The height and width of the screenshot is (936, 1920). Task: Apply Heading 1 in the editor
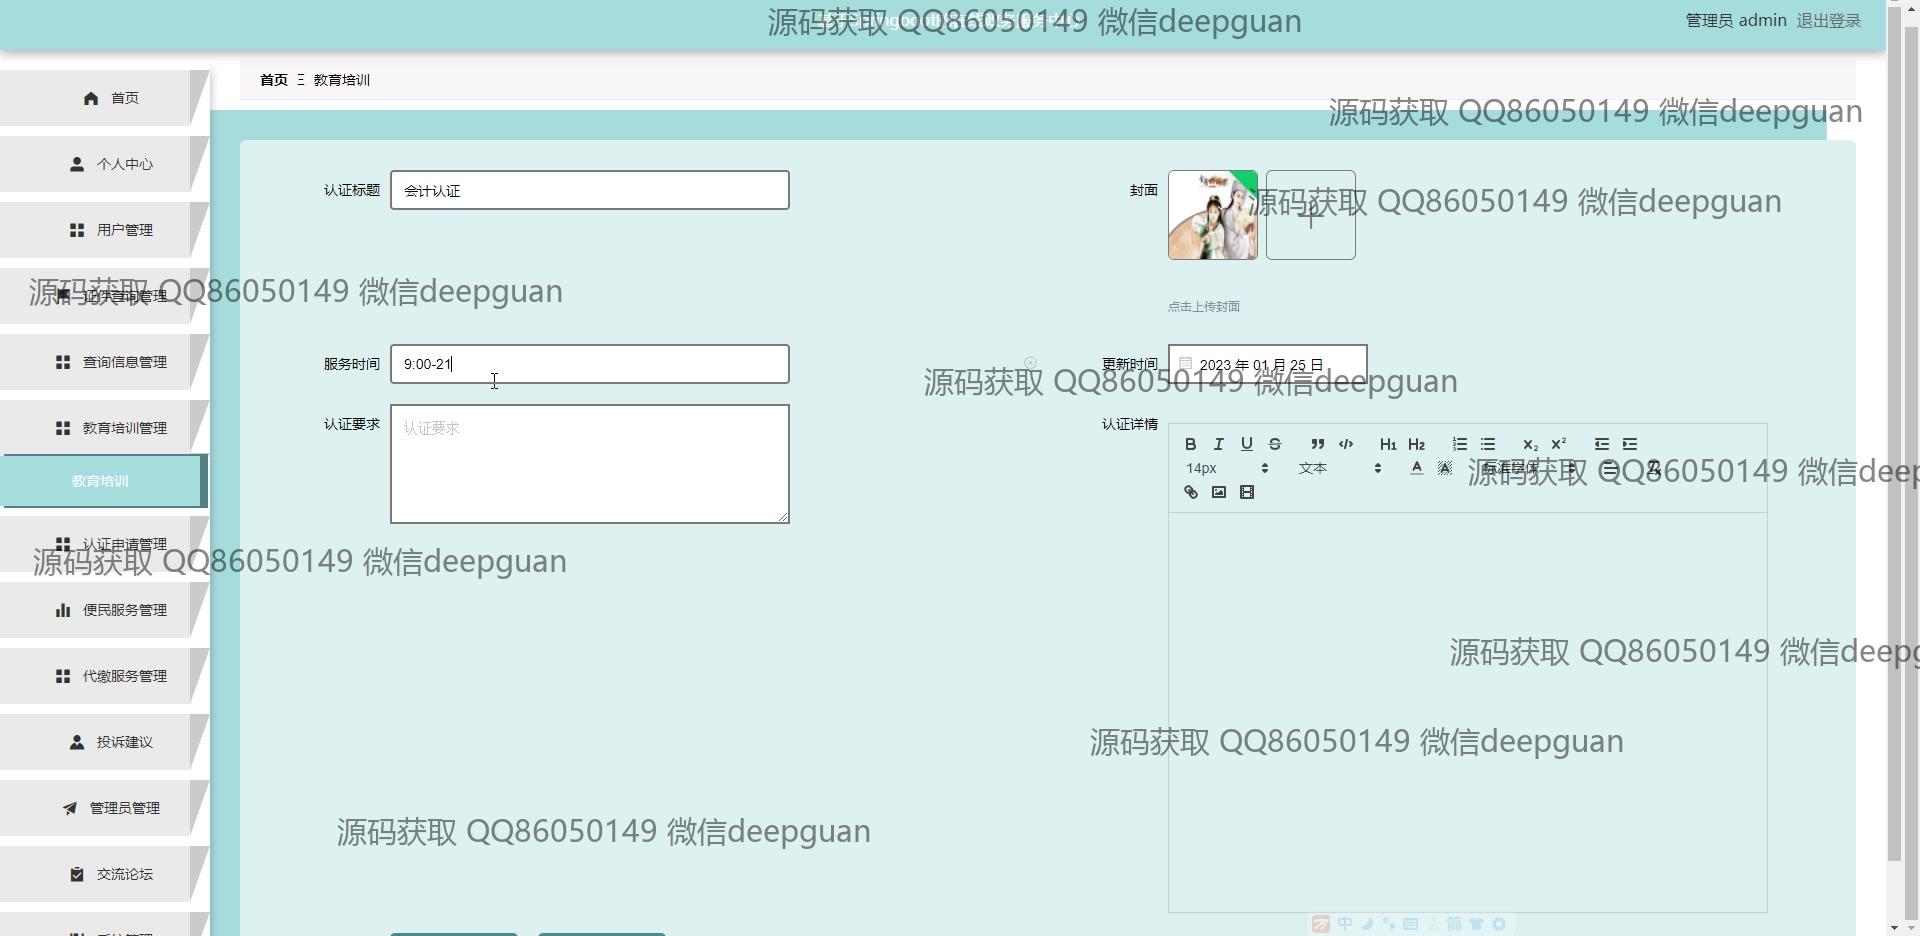pyautogui.click(x=1388, y=444)
